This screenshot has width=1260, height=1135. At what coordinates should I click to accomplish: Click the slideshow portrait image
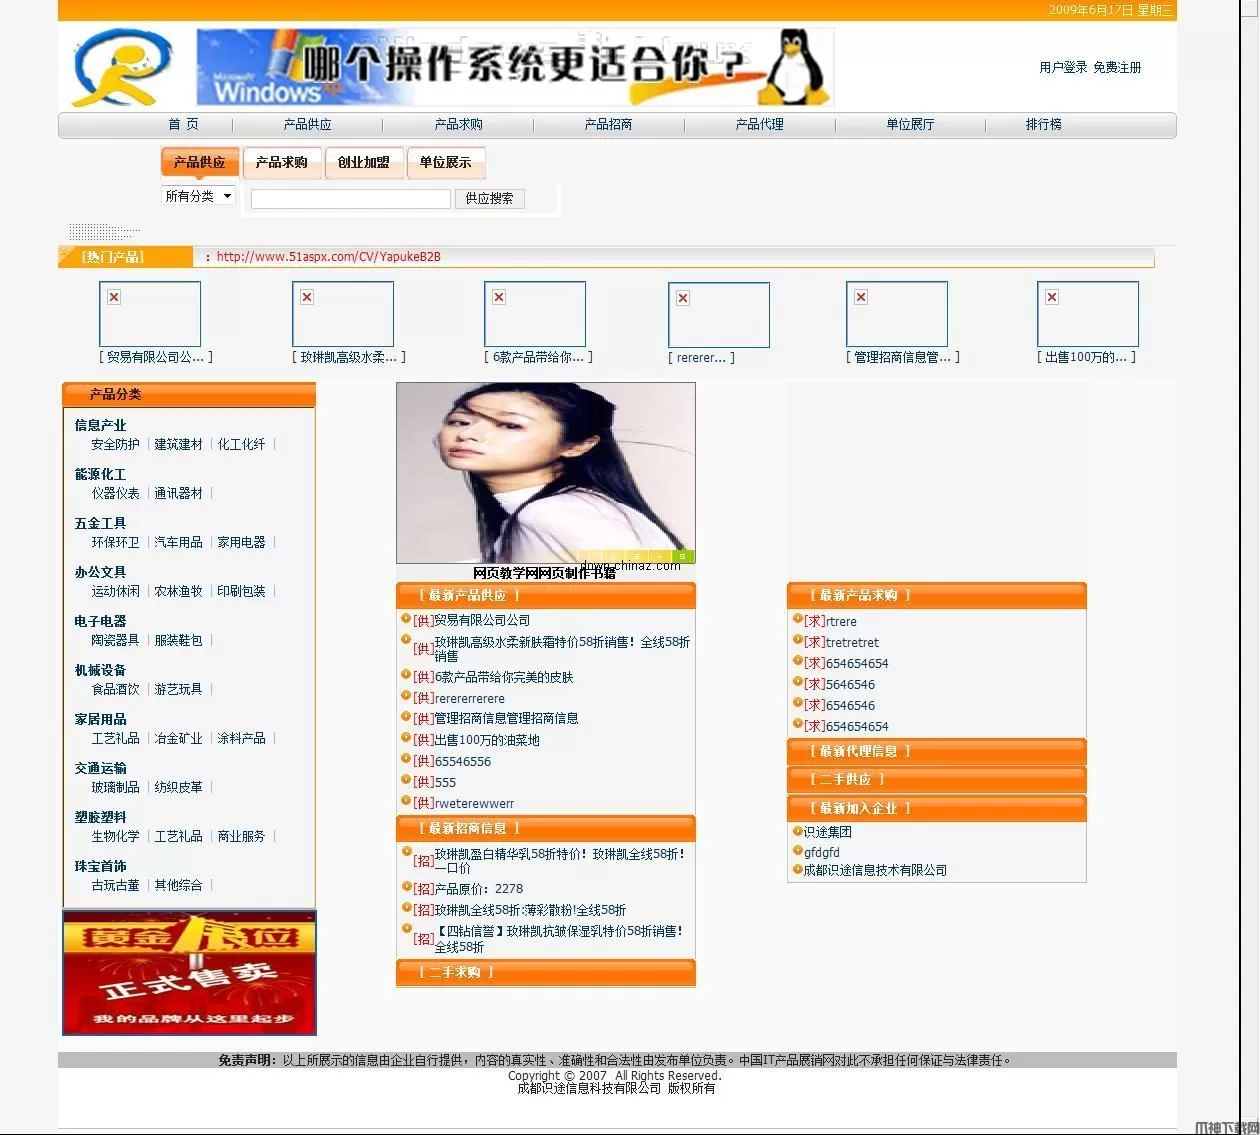[x=546, y=473]
